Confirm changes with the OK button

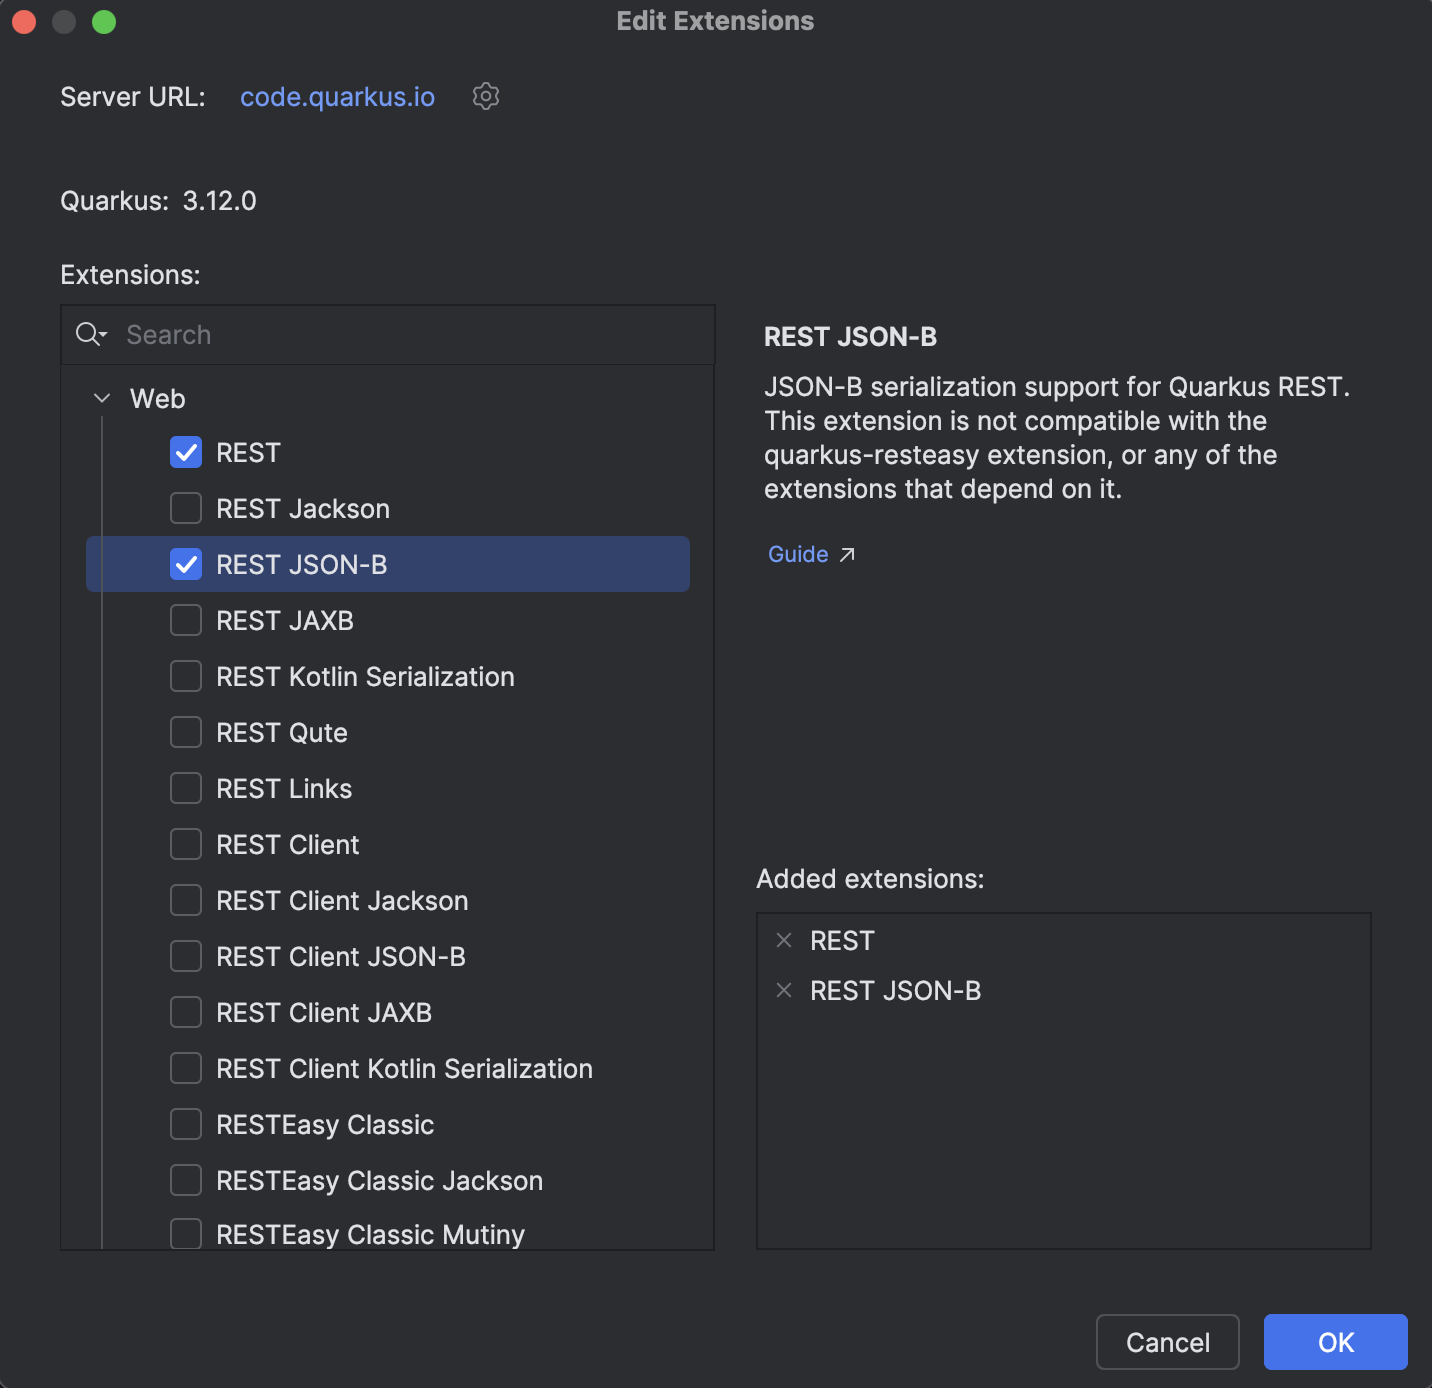(1334, 1342)
